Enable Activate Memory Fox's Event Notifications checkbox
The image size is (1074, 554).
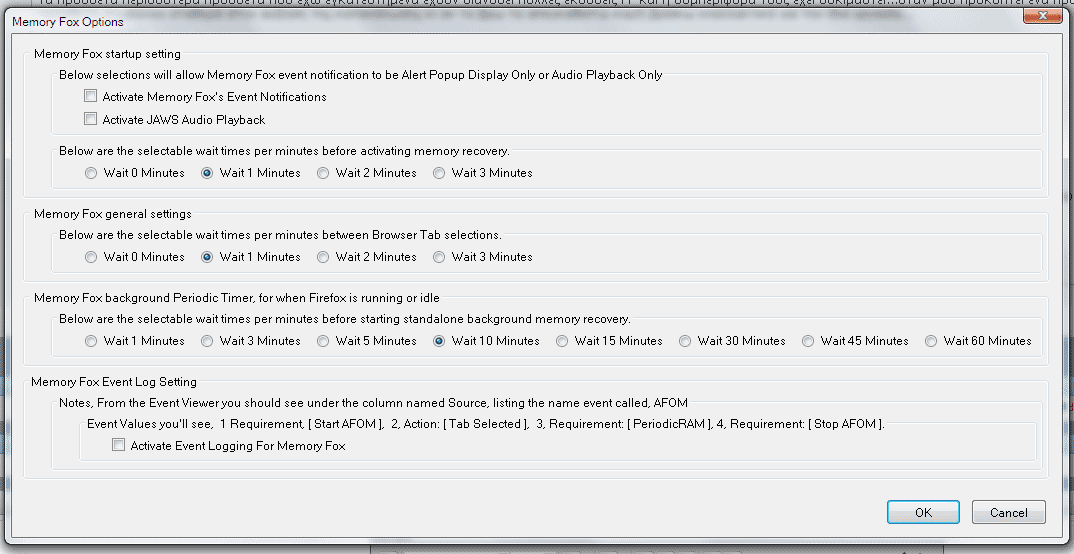click(x=90, y=96)
